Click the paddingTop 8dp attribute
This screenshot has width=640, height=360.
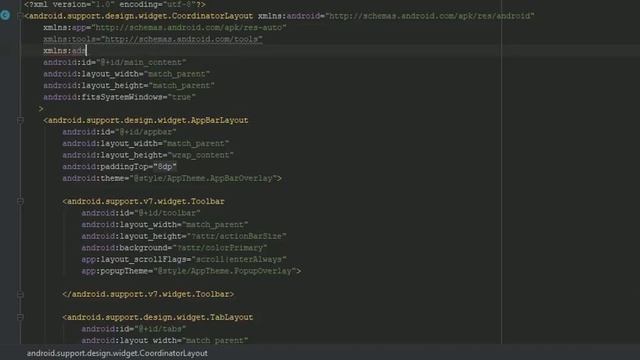(x=119, y=167)
